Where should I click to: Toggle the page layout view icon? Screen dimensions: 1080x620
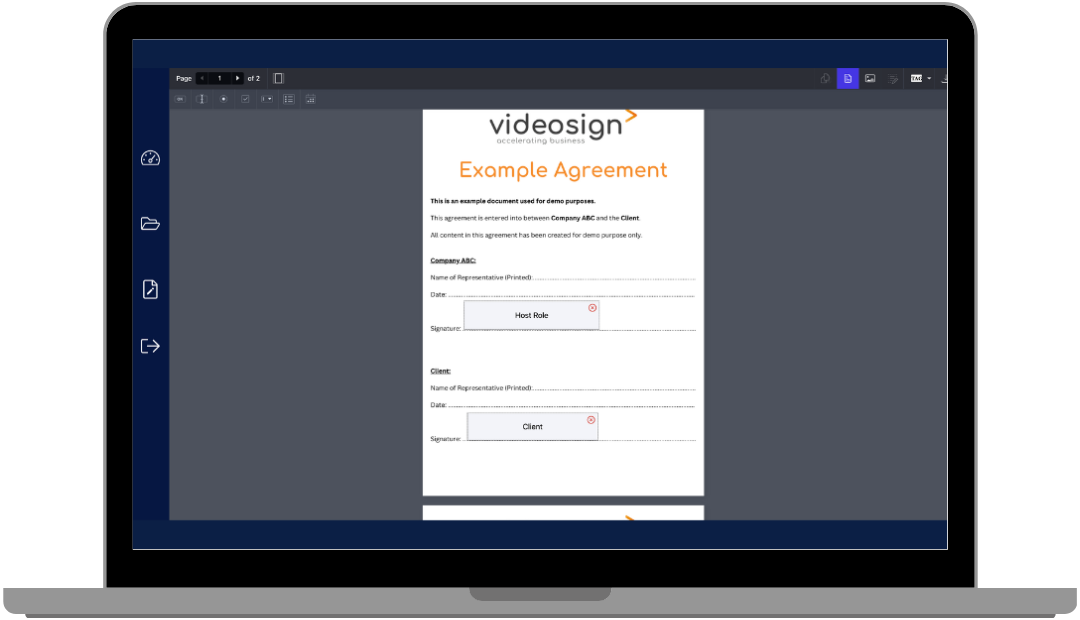click(x=279, y=78)
